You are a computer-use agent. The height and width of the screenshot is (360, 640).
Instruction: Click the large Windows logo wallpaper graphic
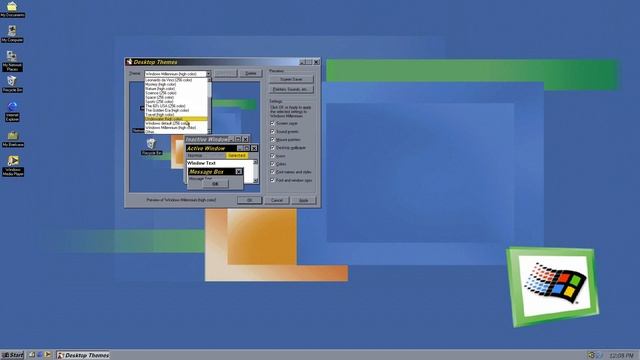[x=553, y=287]
